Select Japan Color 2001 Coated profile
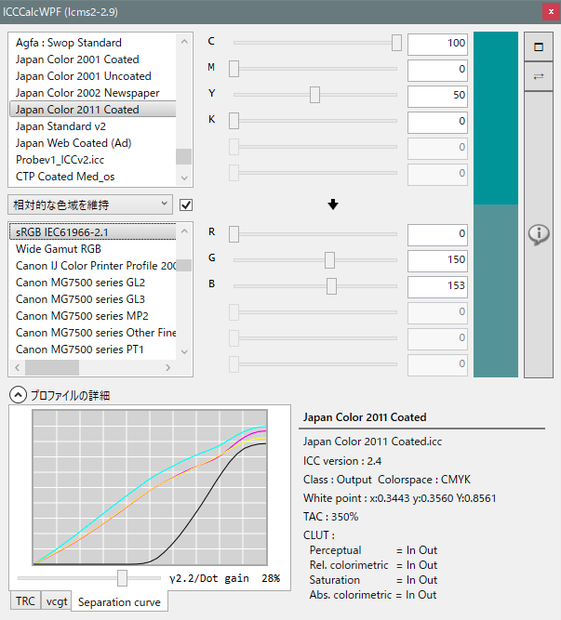This screenshot has height=620, width=561. pyautogui.click(x=77, y=59)
